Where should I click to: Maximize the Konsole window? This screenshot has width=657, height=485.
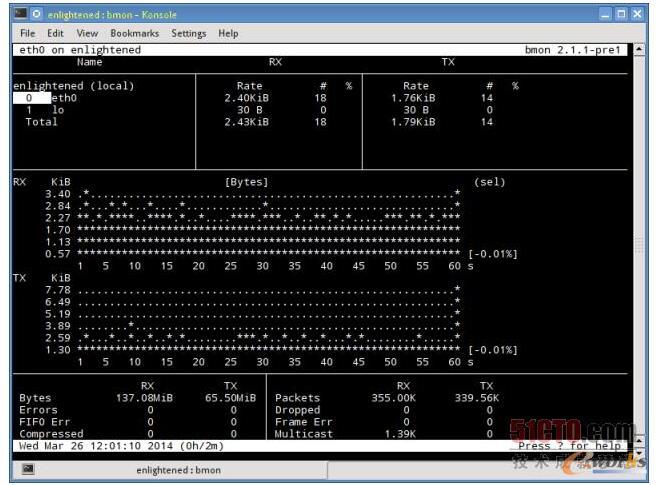(x=621, y=14)
